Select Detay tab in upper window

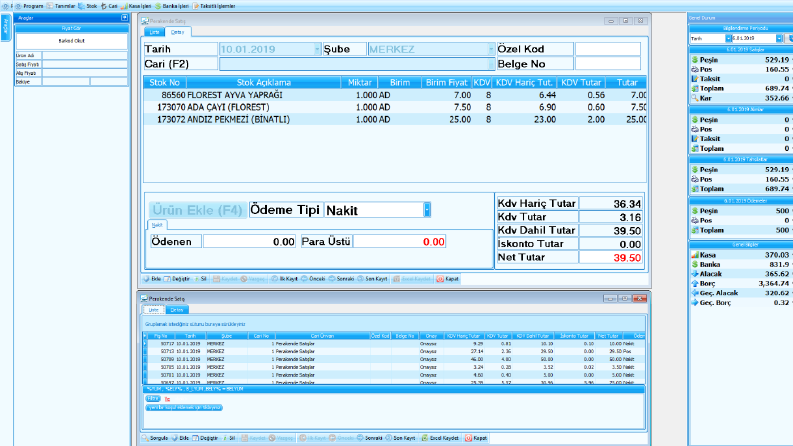pos(177,32)
